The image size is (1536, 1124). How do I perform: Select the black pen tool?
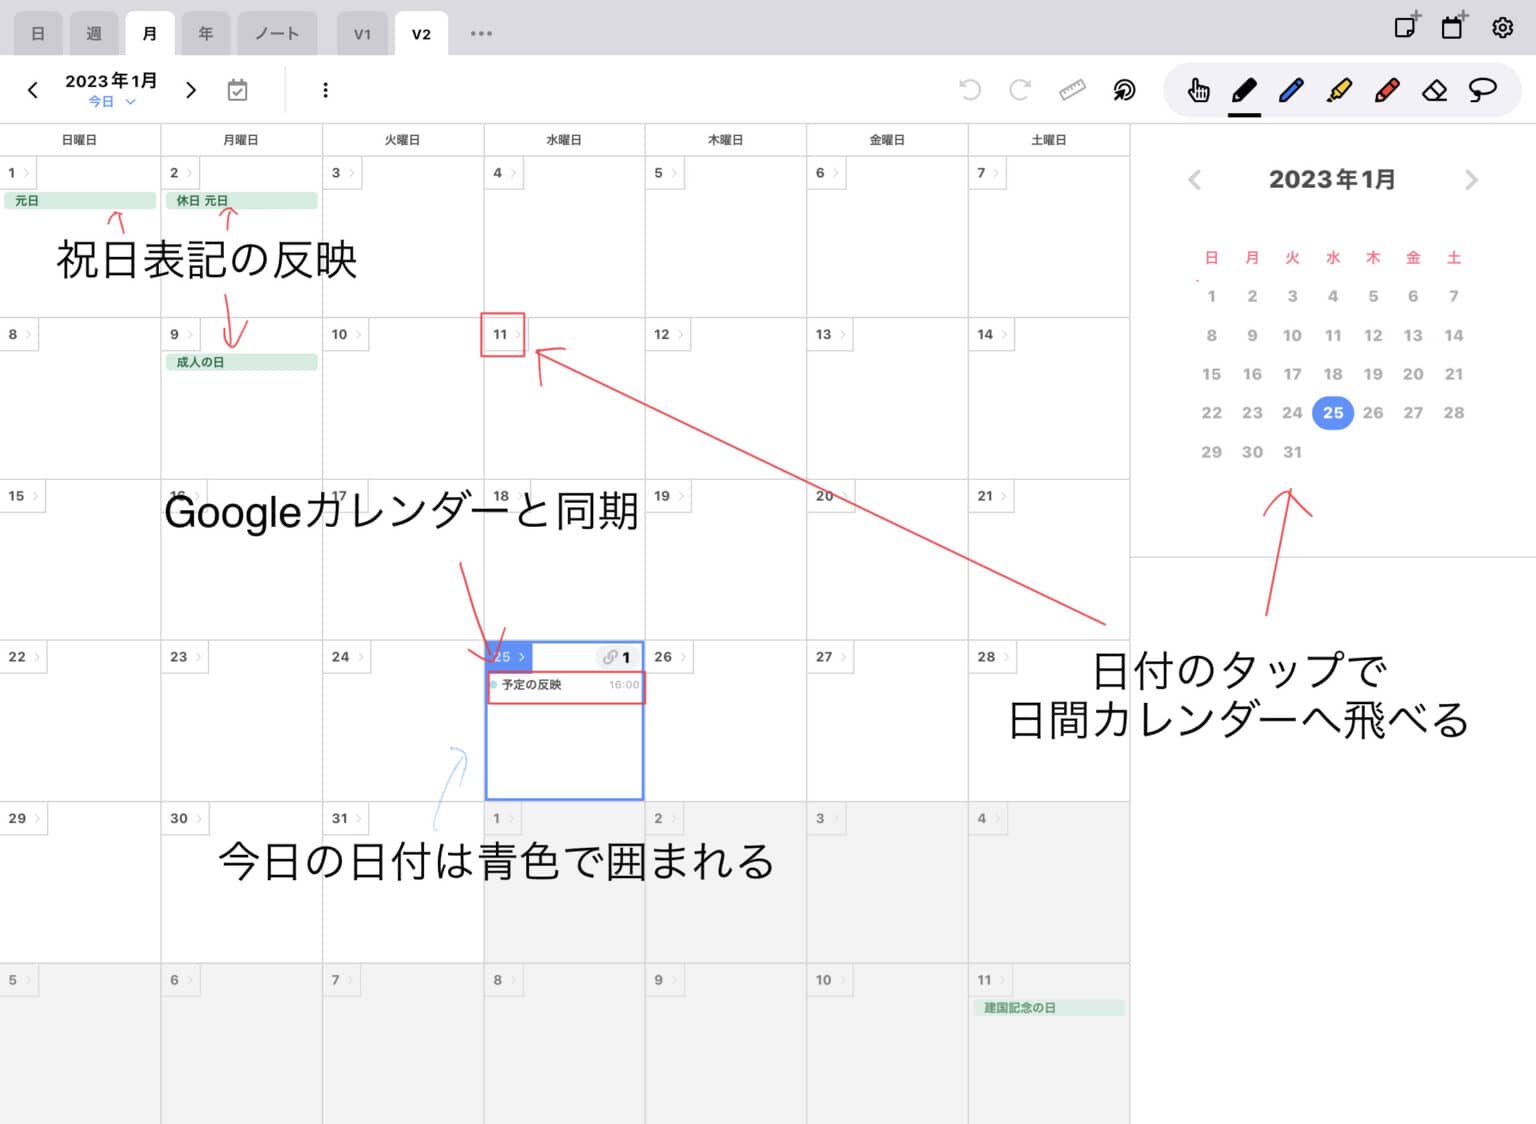pos(1243,89)
